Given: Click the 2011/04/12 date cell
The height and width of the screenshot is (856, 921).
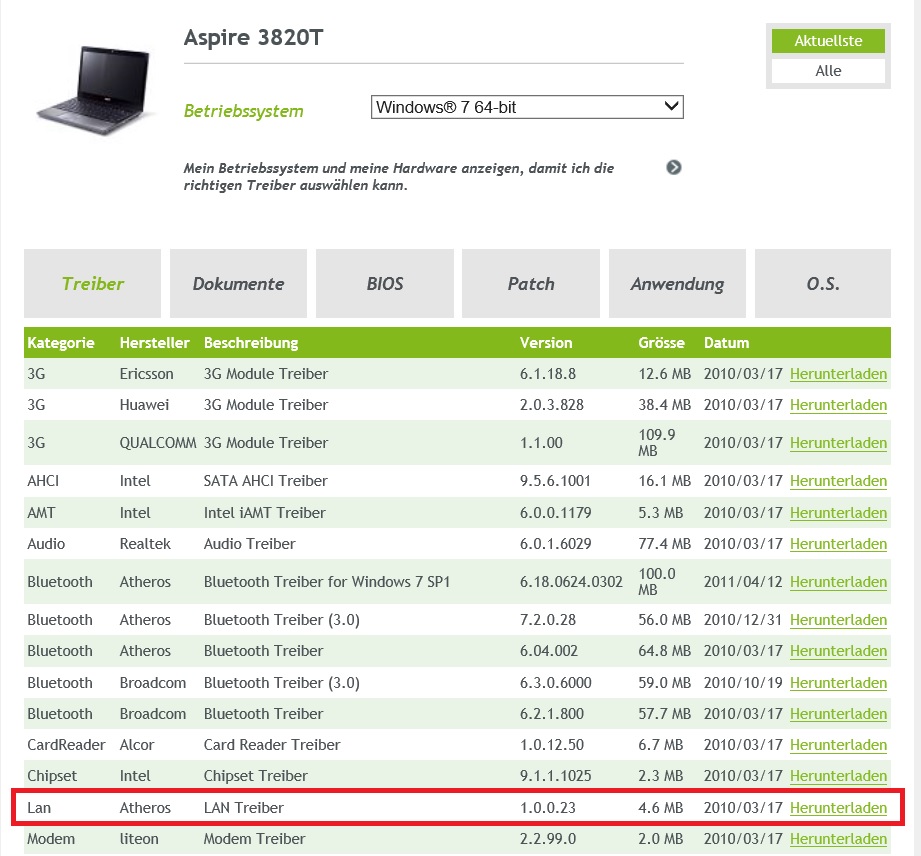Looking at the screenshot, I should (743, 582).
